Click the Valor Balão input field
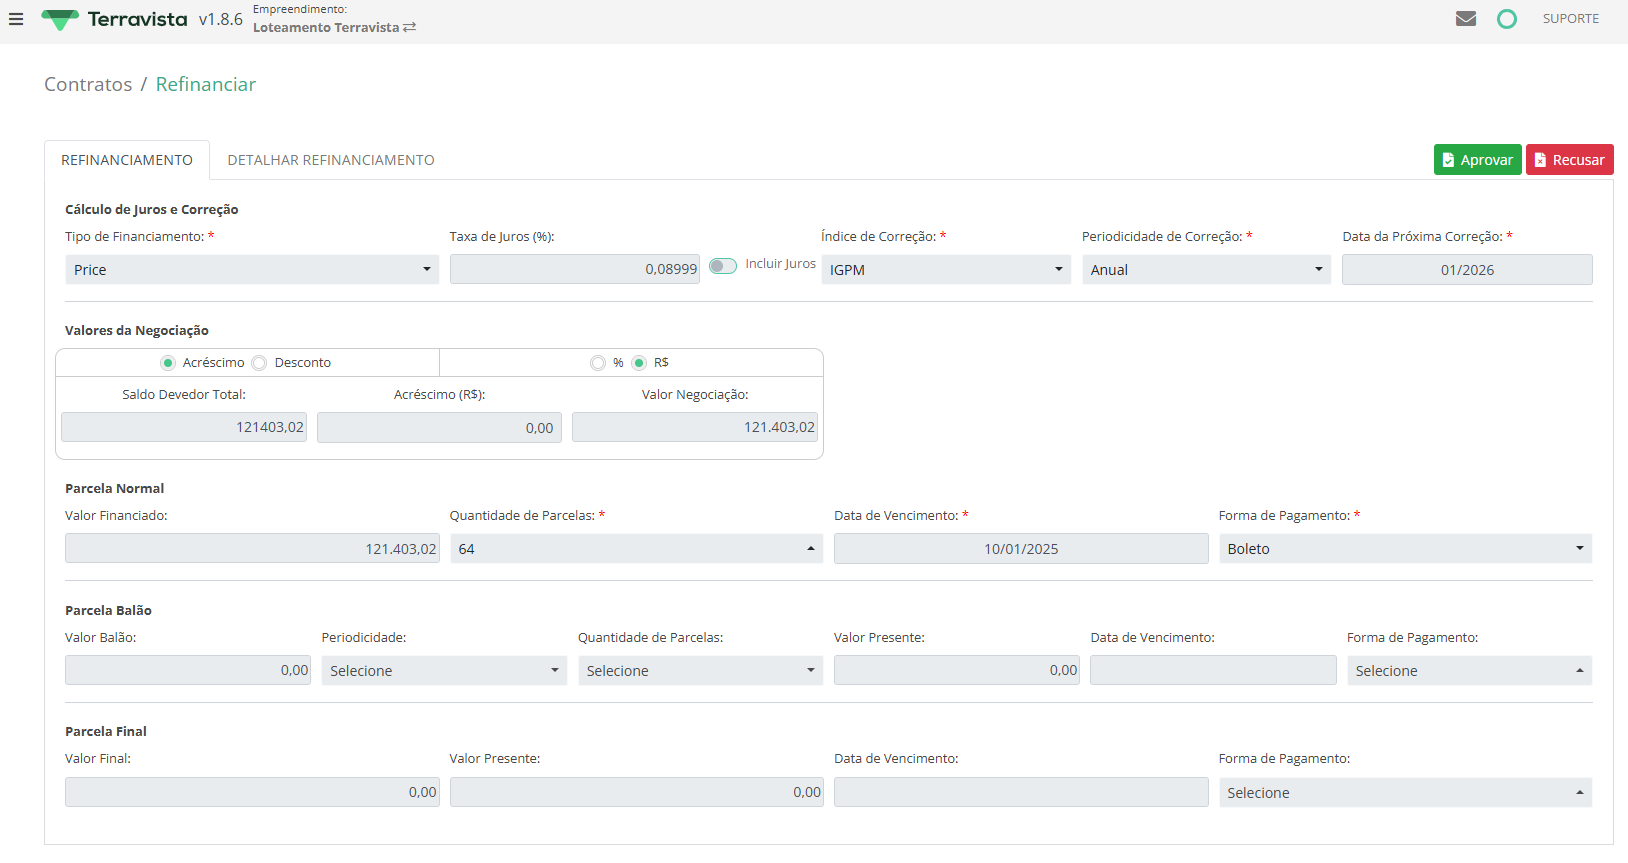 188,670
